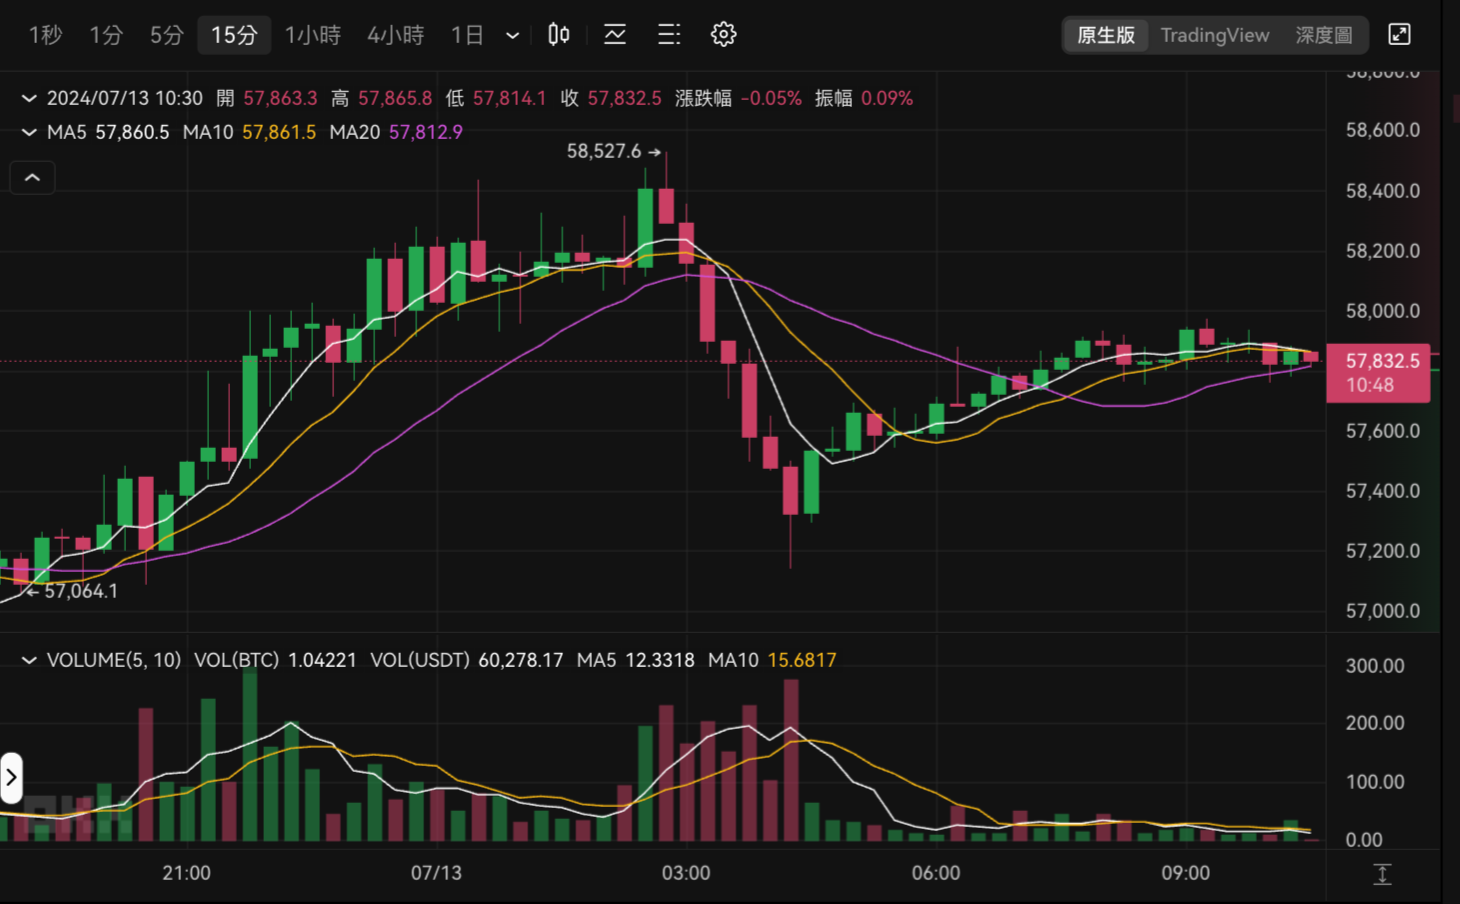Select the 1小時 timeframe

pos(312,35)
